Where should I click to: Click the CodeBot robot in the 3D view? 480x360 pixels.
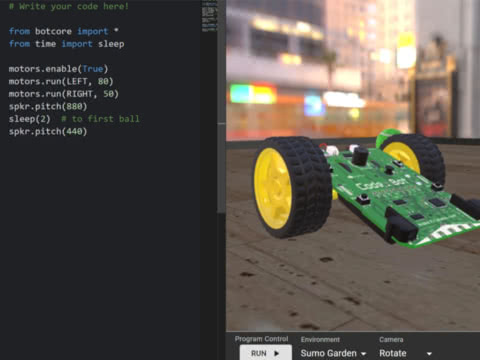[x=367, y=188]
